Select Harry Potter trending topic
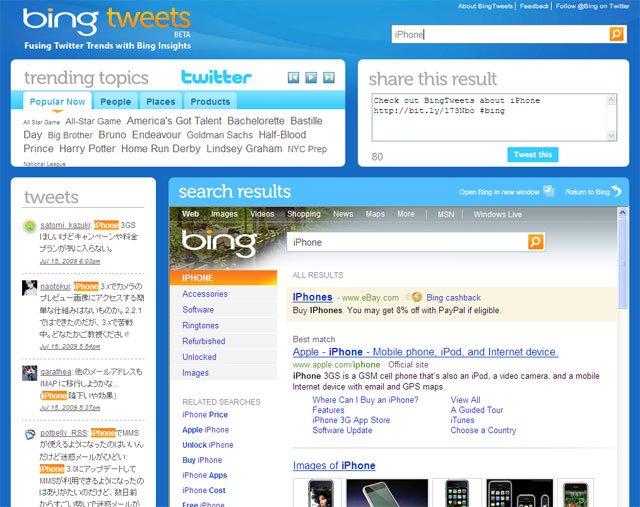Screen dimensions: 640x507 pyautogui.click(x=87, y=149)
